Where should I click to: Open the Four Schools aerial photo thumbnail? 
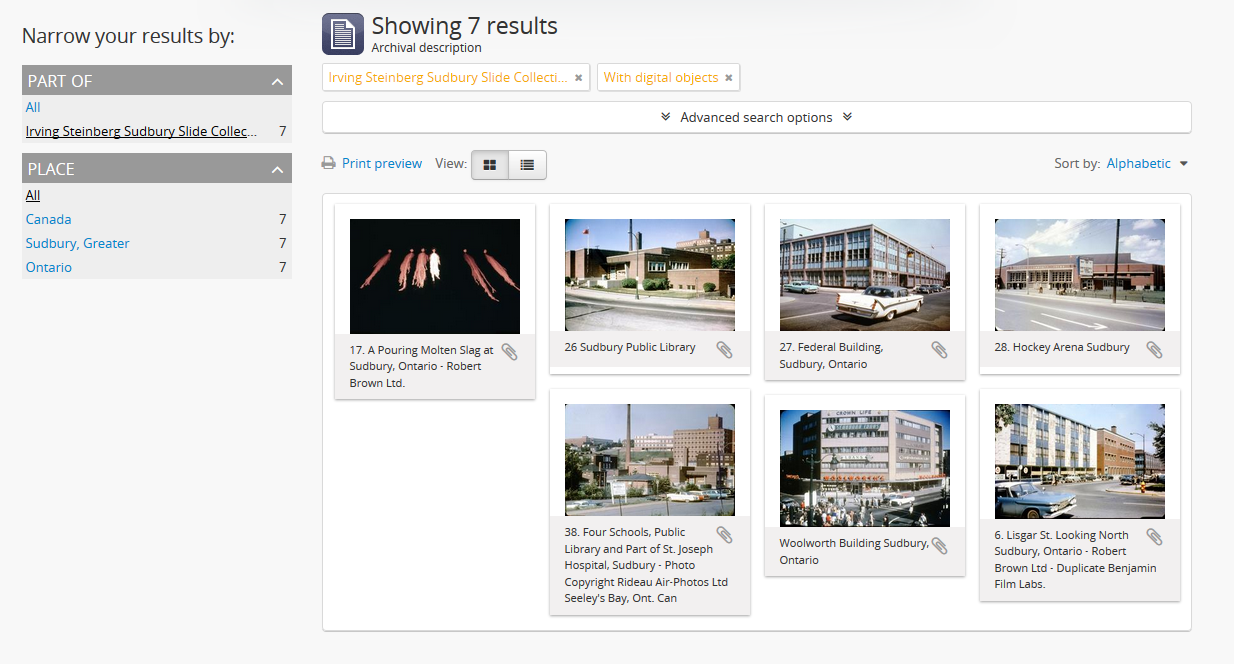point(649,460)
